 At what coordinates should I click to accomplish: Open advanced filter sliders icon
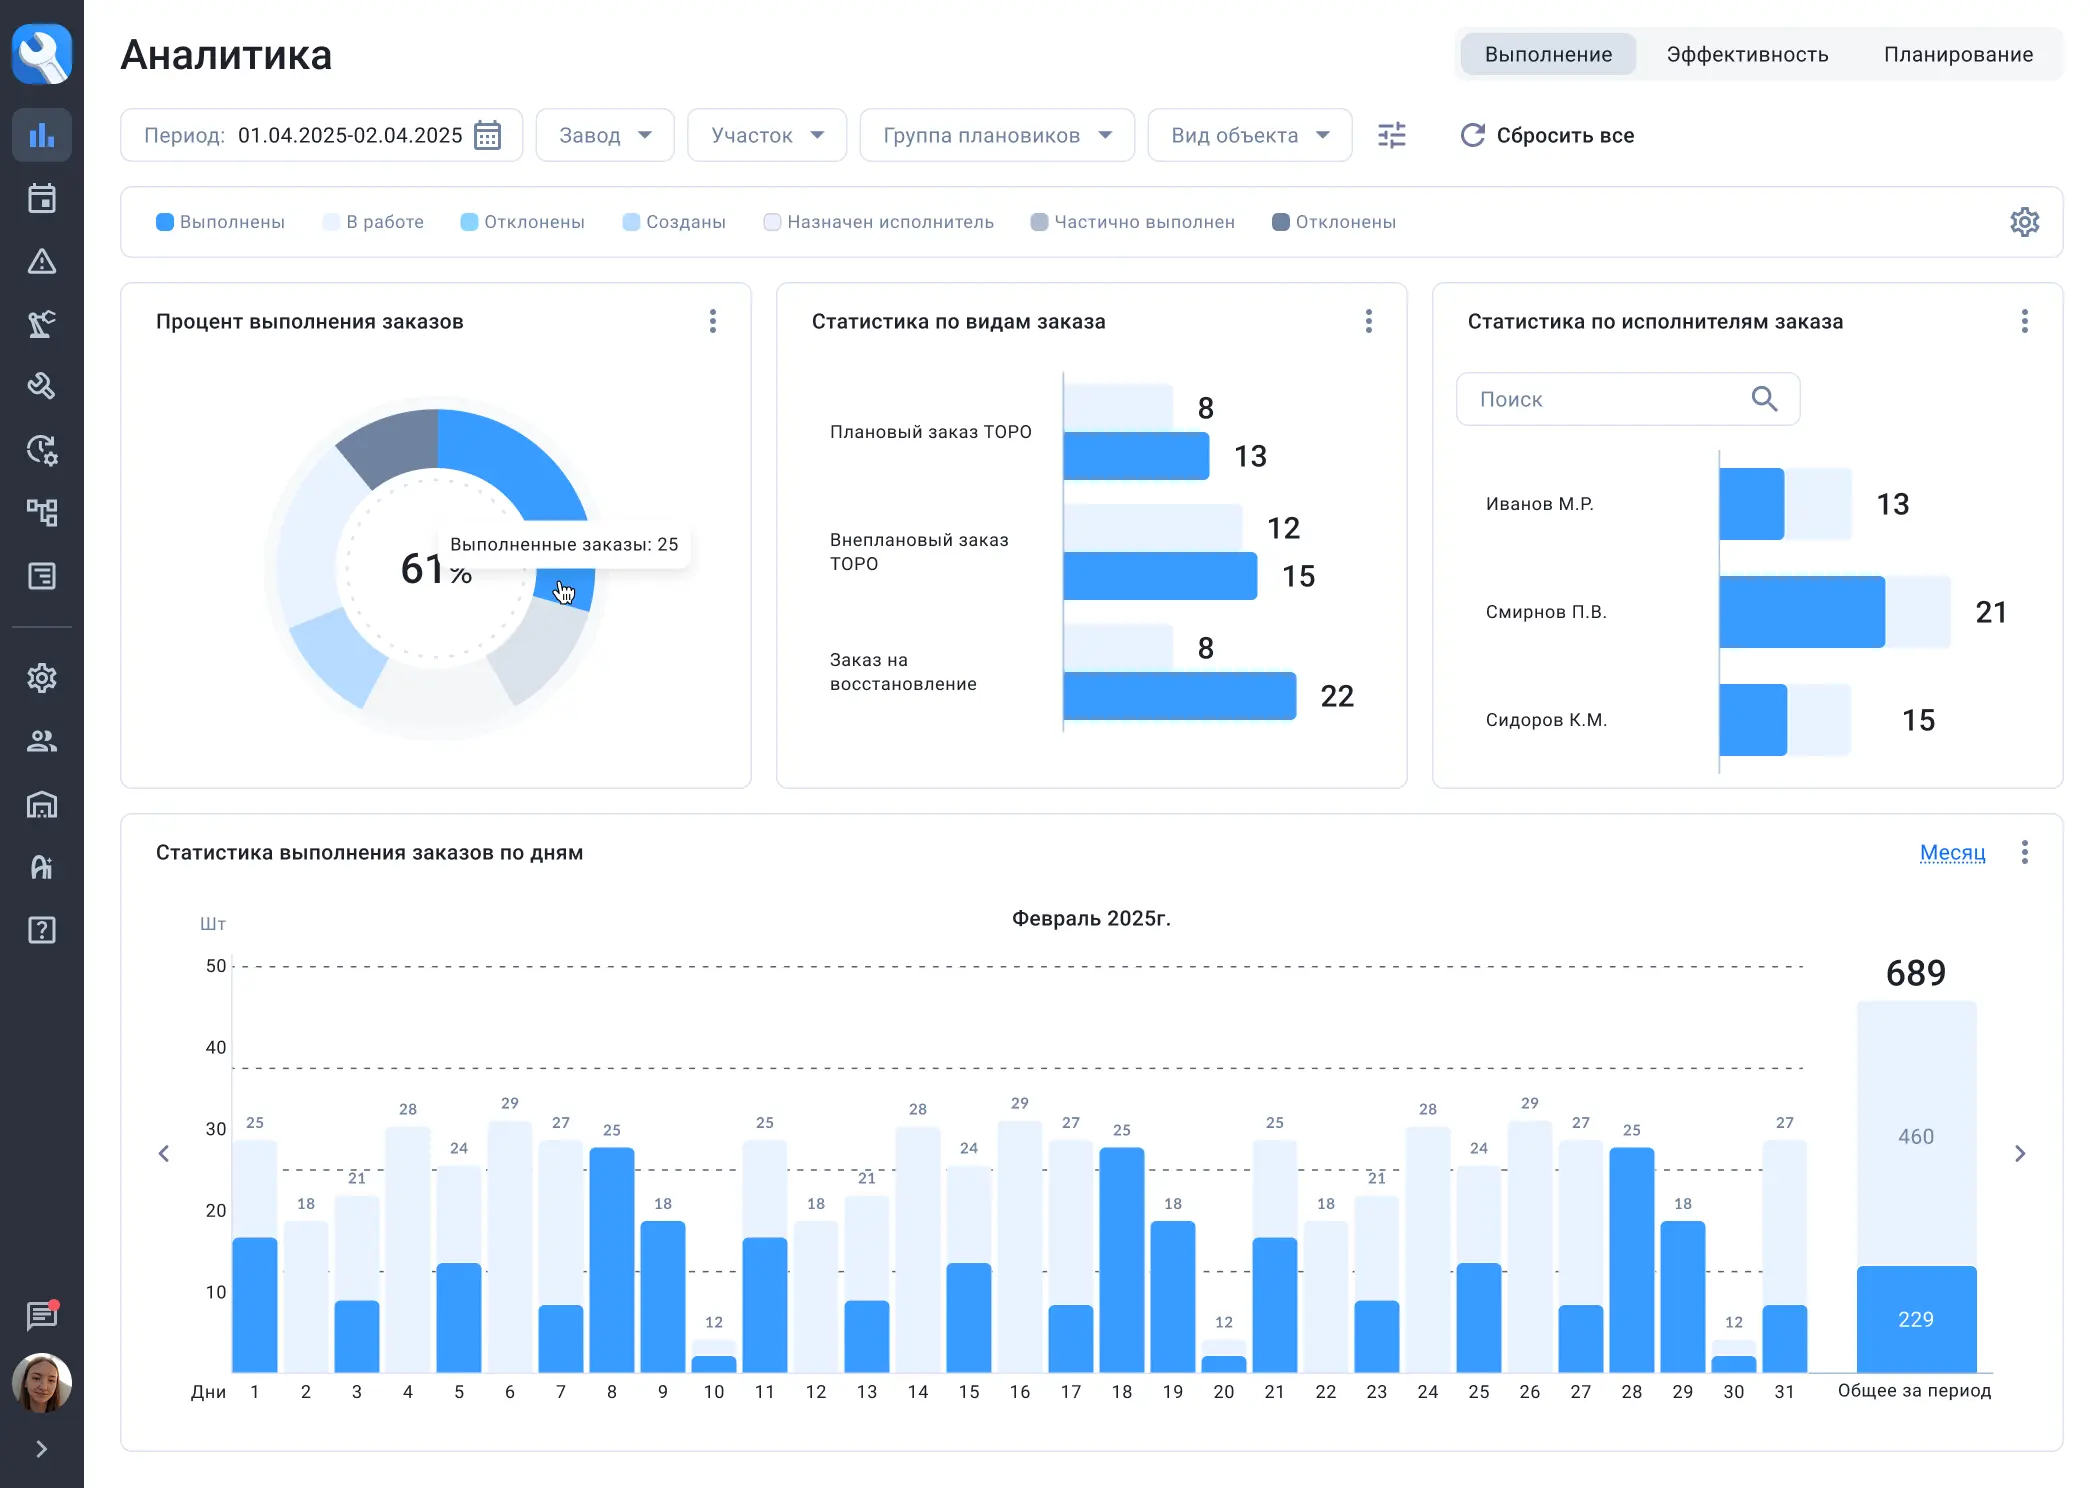click(x=1391, y=135)
